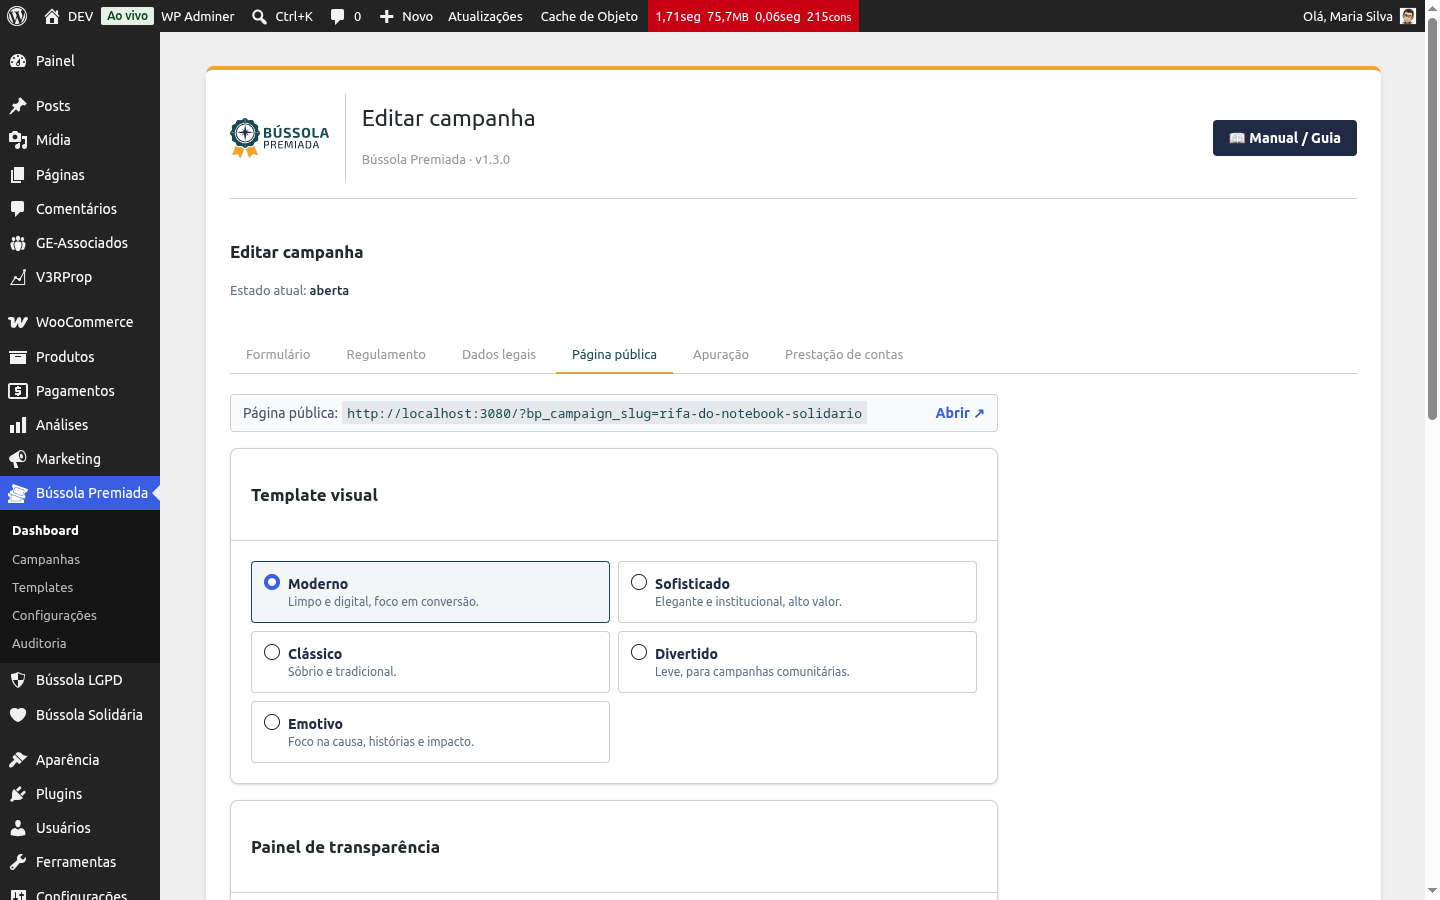
Task: Click the Ferramentas wrench icon
Action: pyautogui.click(x=18, y=862)
